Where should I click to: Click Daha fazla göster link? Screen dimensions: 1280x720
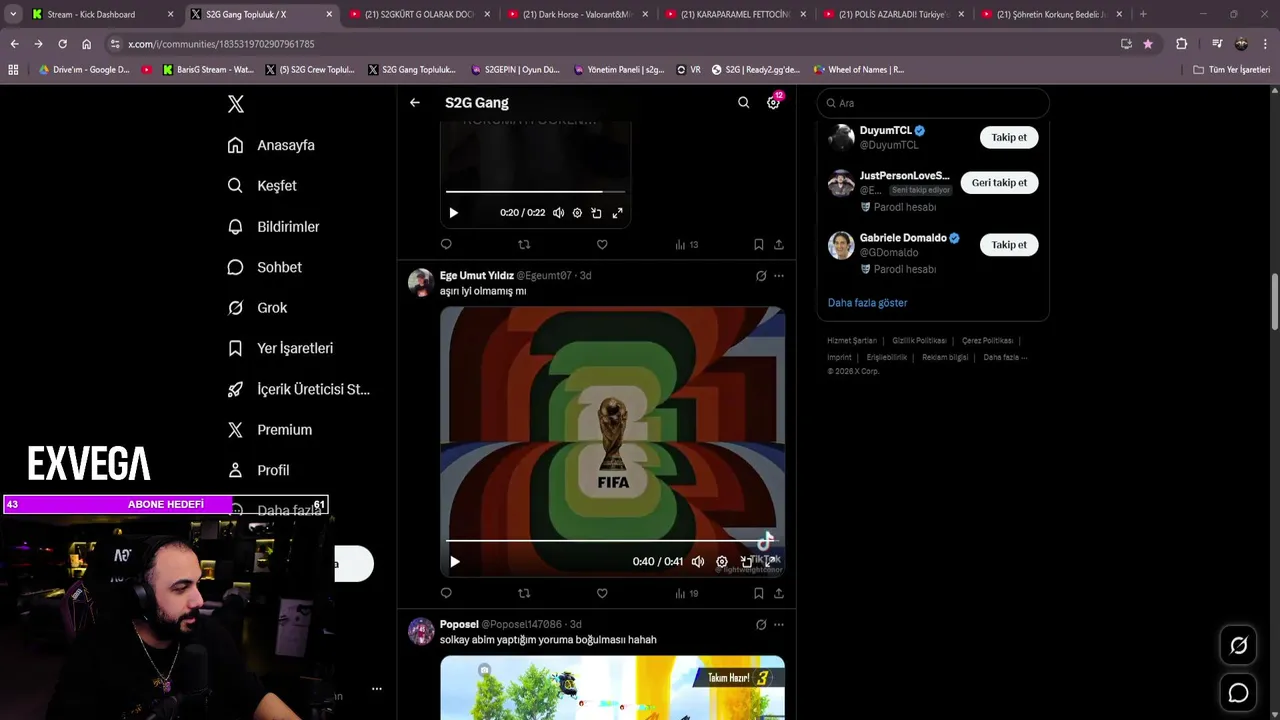tap(867, 303)
